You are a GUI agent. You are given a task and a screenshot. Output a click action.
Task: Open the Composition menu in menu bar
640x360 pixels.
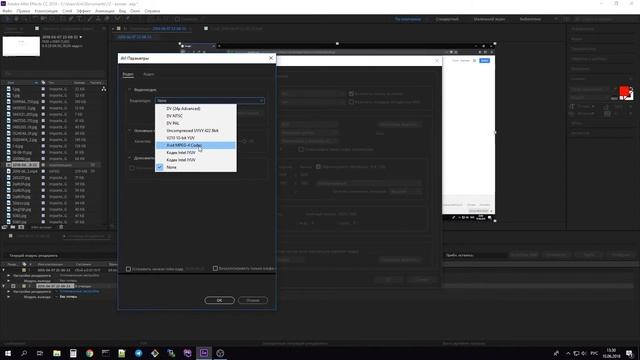click(46, 11)
